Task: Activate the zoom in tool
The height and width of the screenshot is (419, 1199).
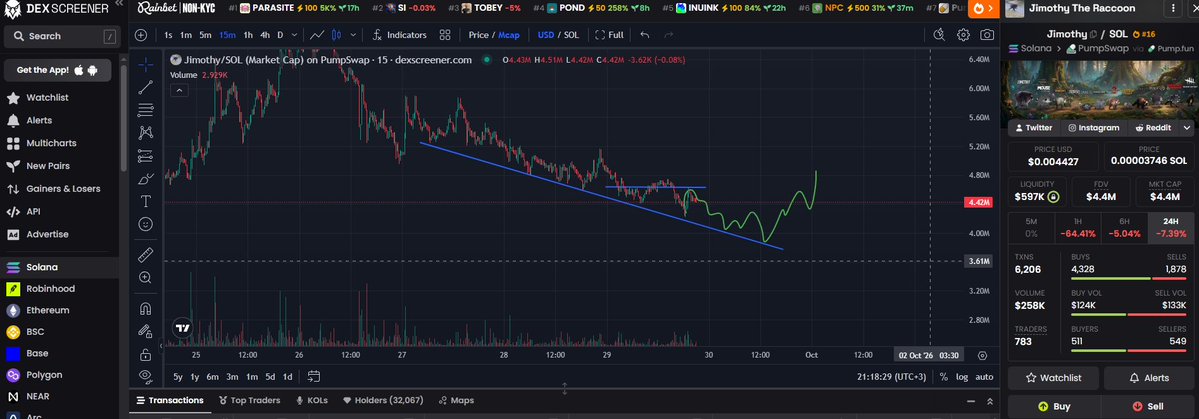Action: point(145,278)
